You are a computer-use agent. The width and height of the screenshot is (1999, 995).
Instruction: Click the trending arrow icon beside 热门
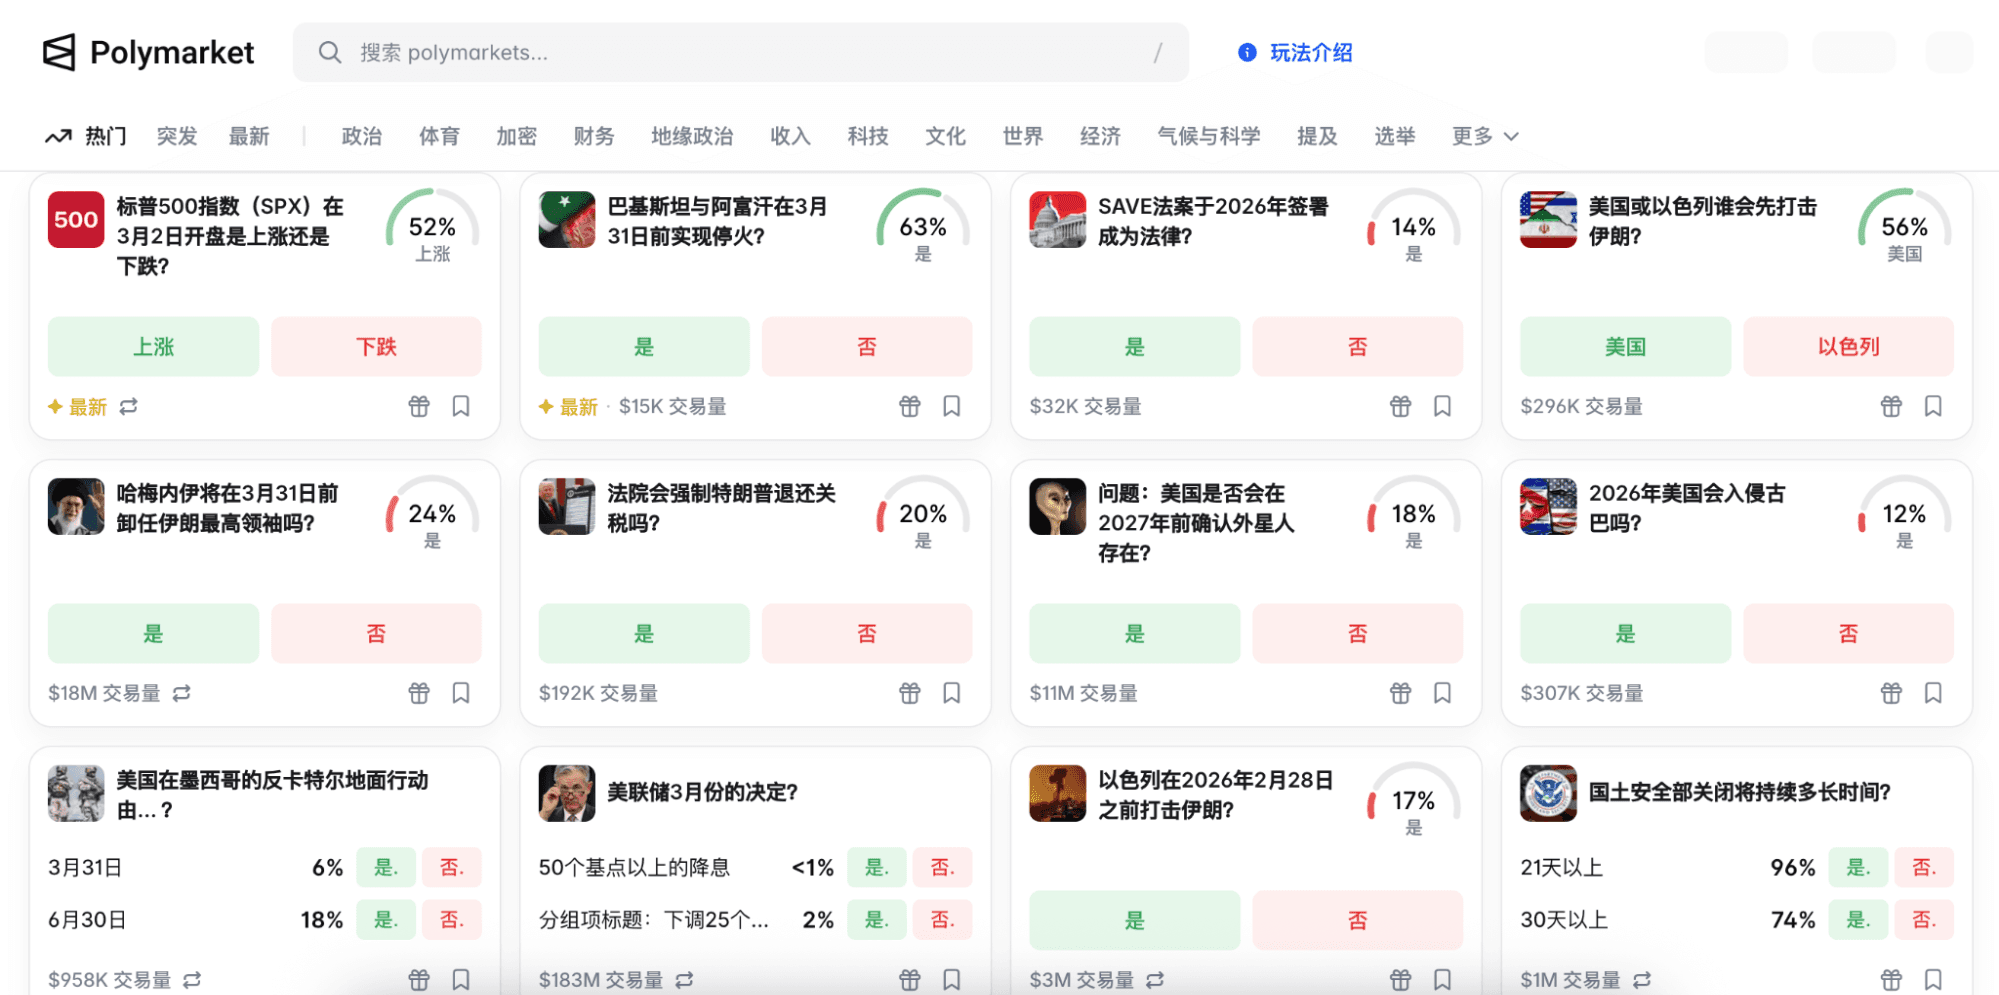[58, 136]
